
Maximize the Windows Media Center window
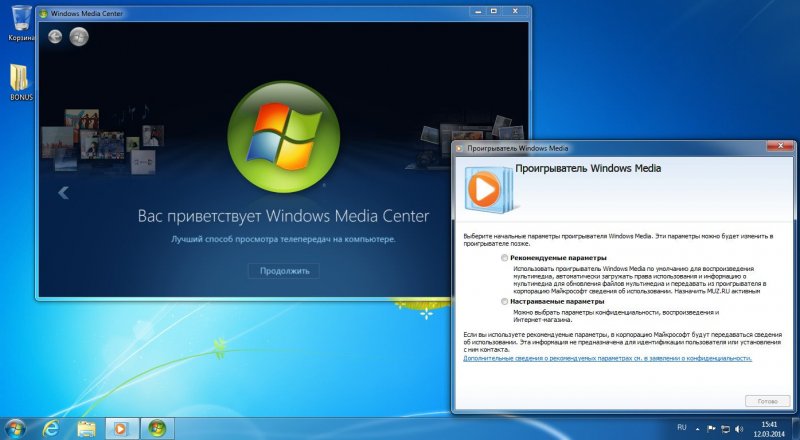493,11
